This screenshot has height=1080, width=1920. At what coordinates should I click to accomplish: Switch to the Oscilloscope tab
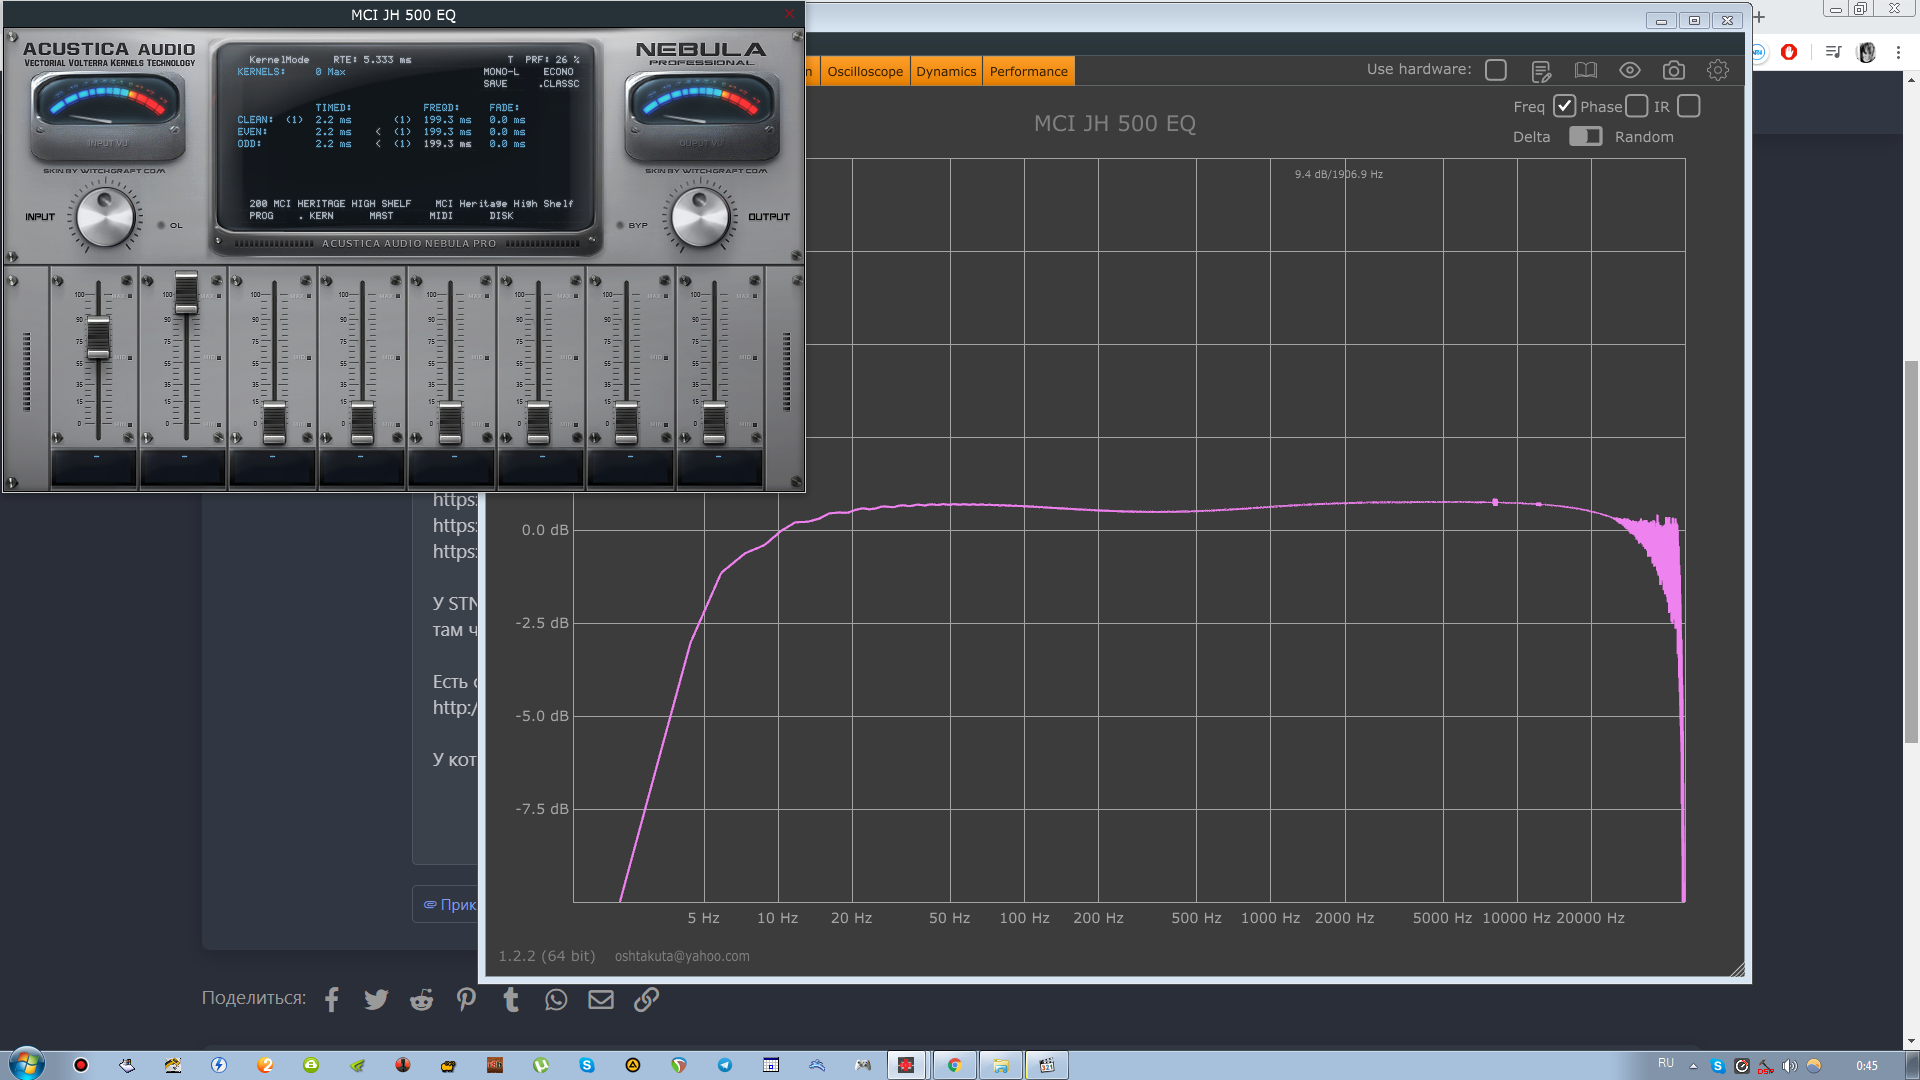(x=865, y=71)
